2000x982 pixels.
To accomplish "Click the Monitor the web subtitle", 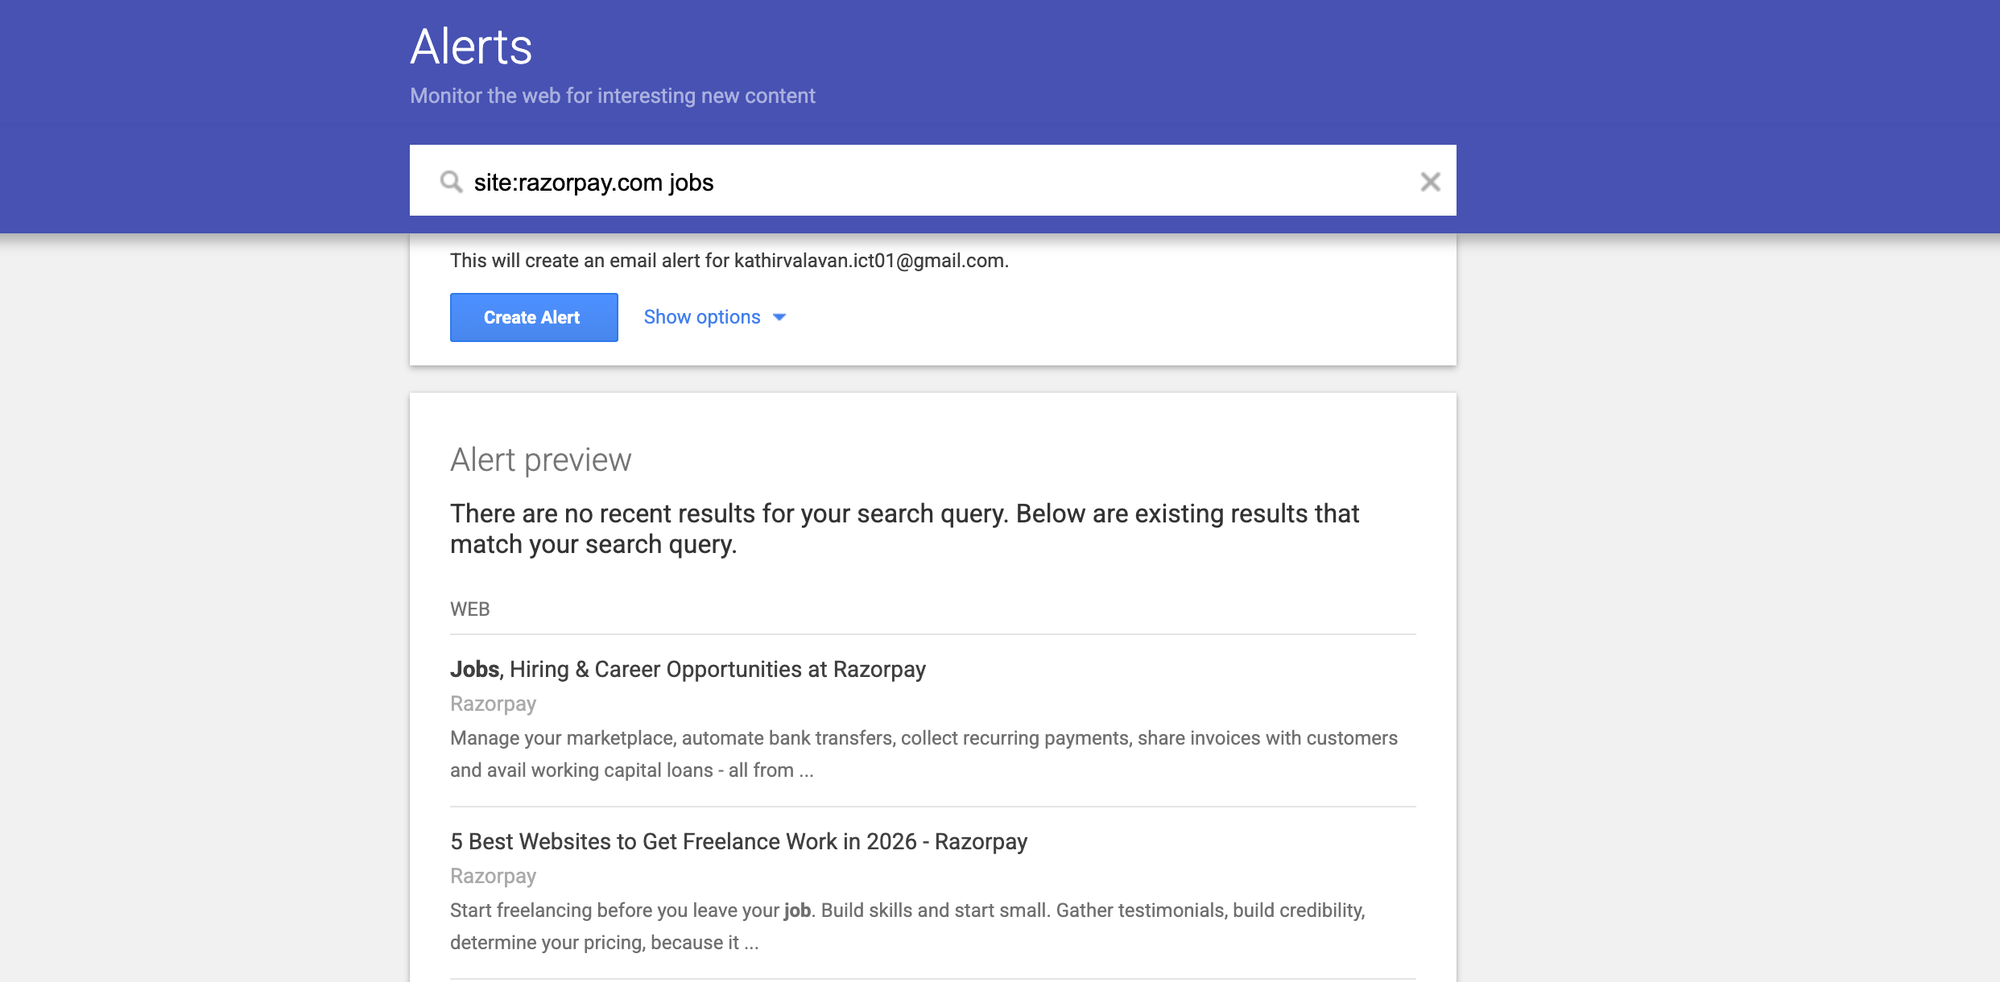I will pos(612,96).
